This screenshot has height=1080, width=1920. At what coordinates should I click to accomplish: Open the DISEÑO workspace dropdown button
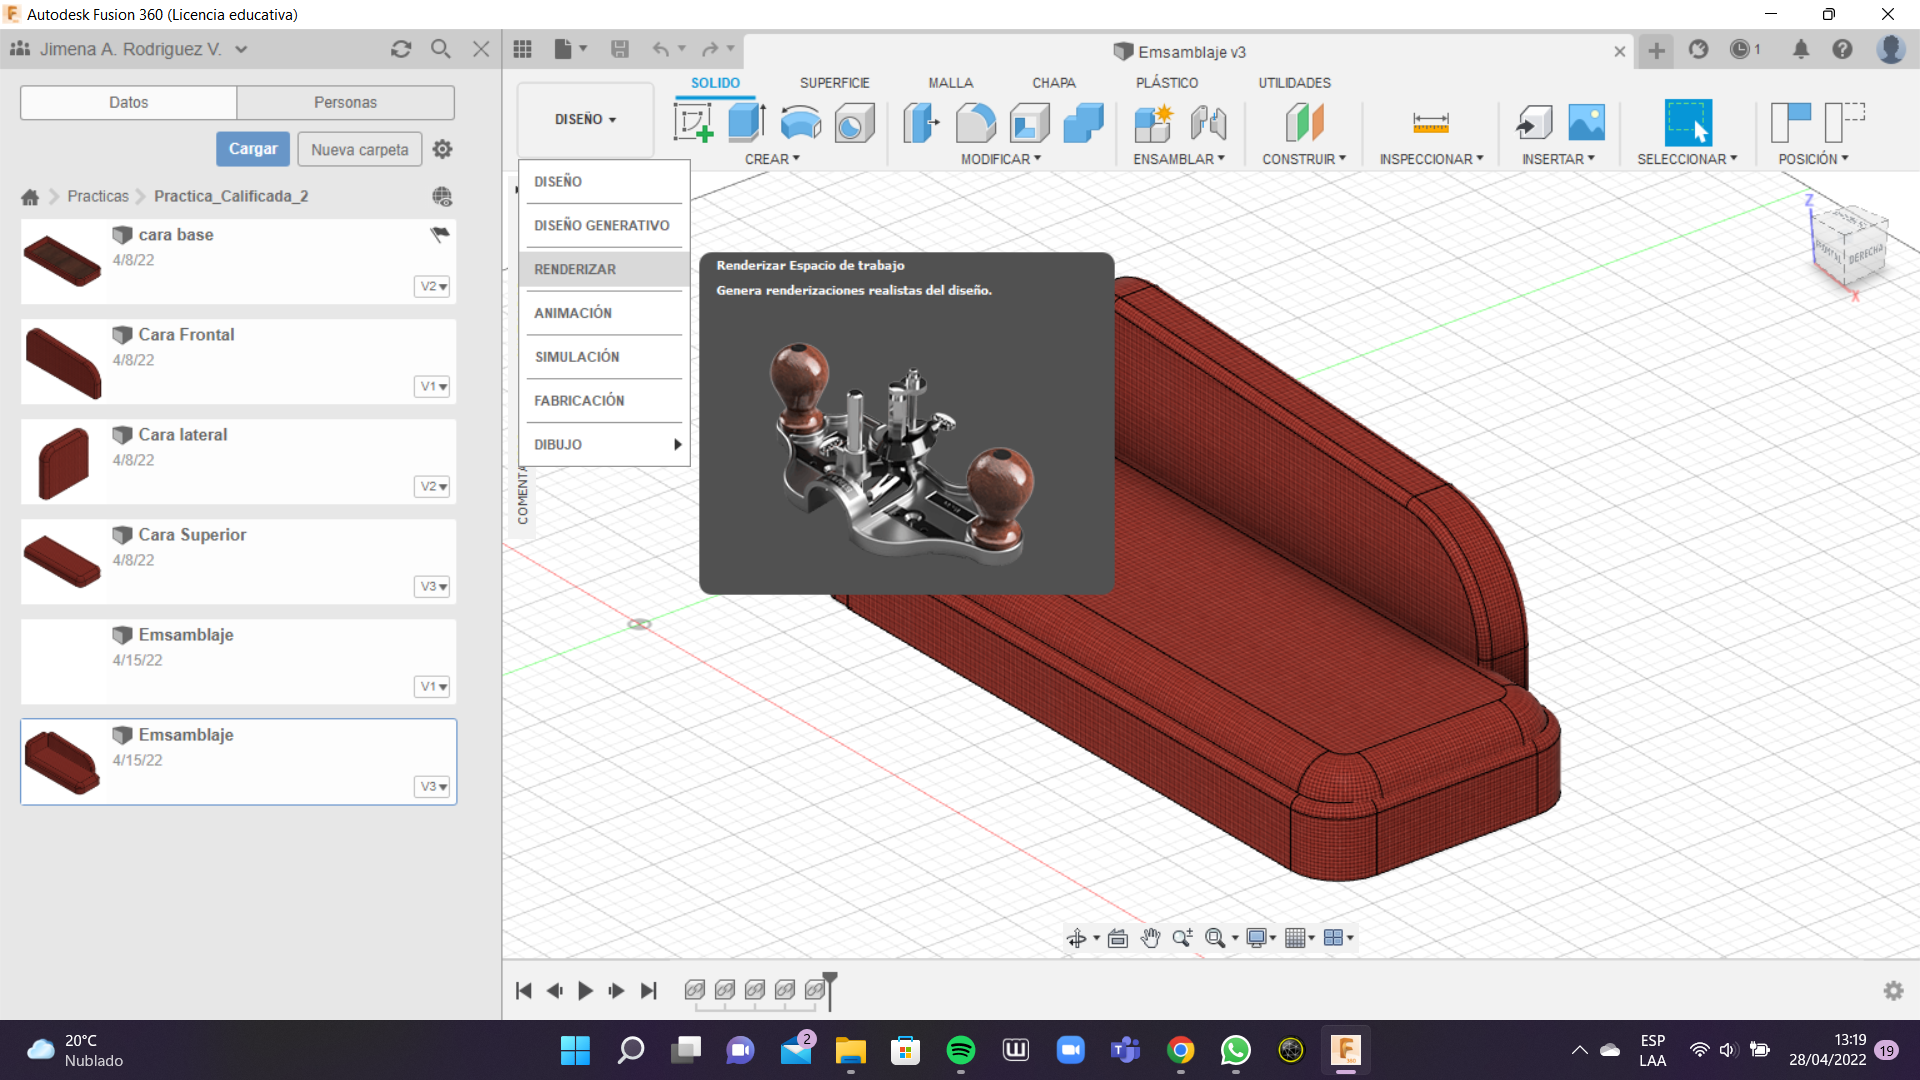[585, 119]
